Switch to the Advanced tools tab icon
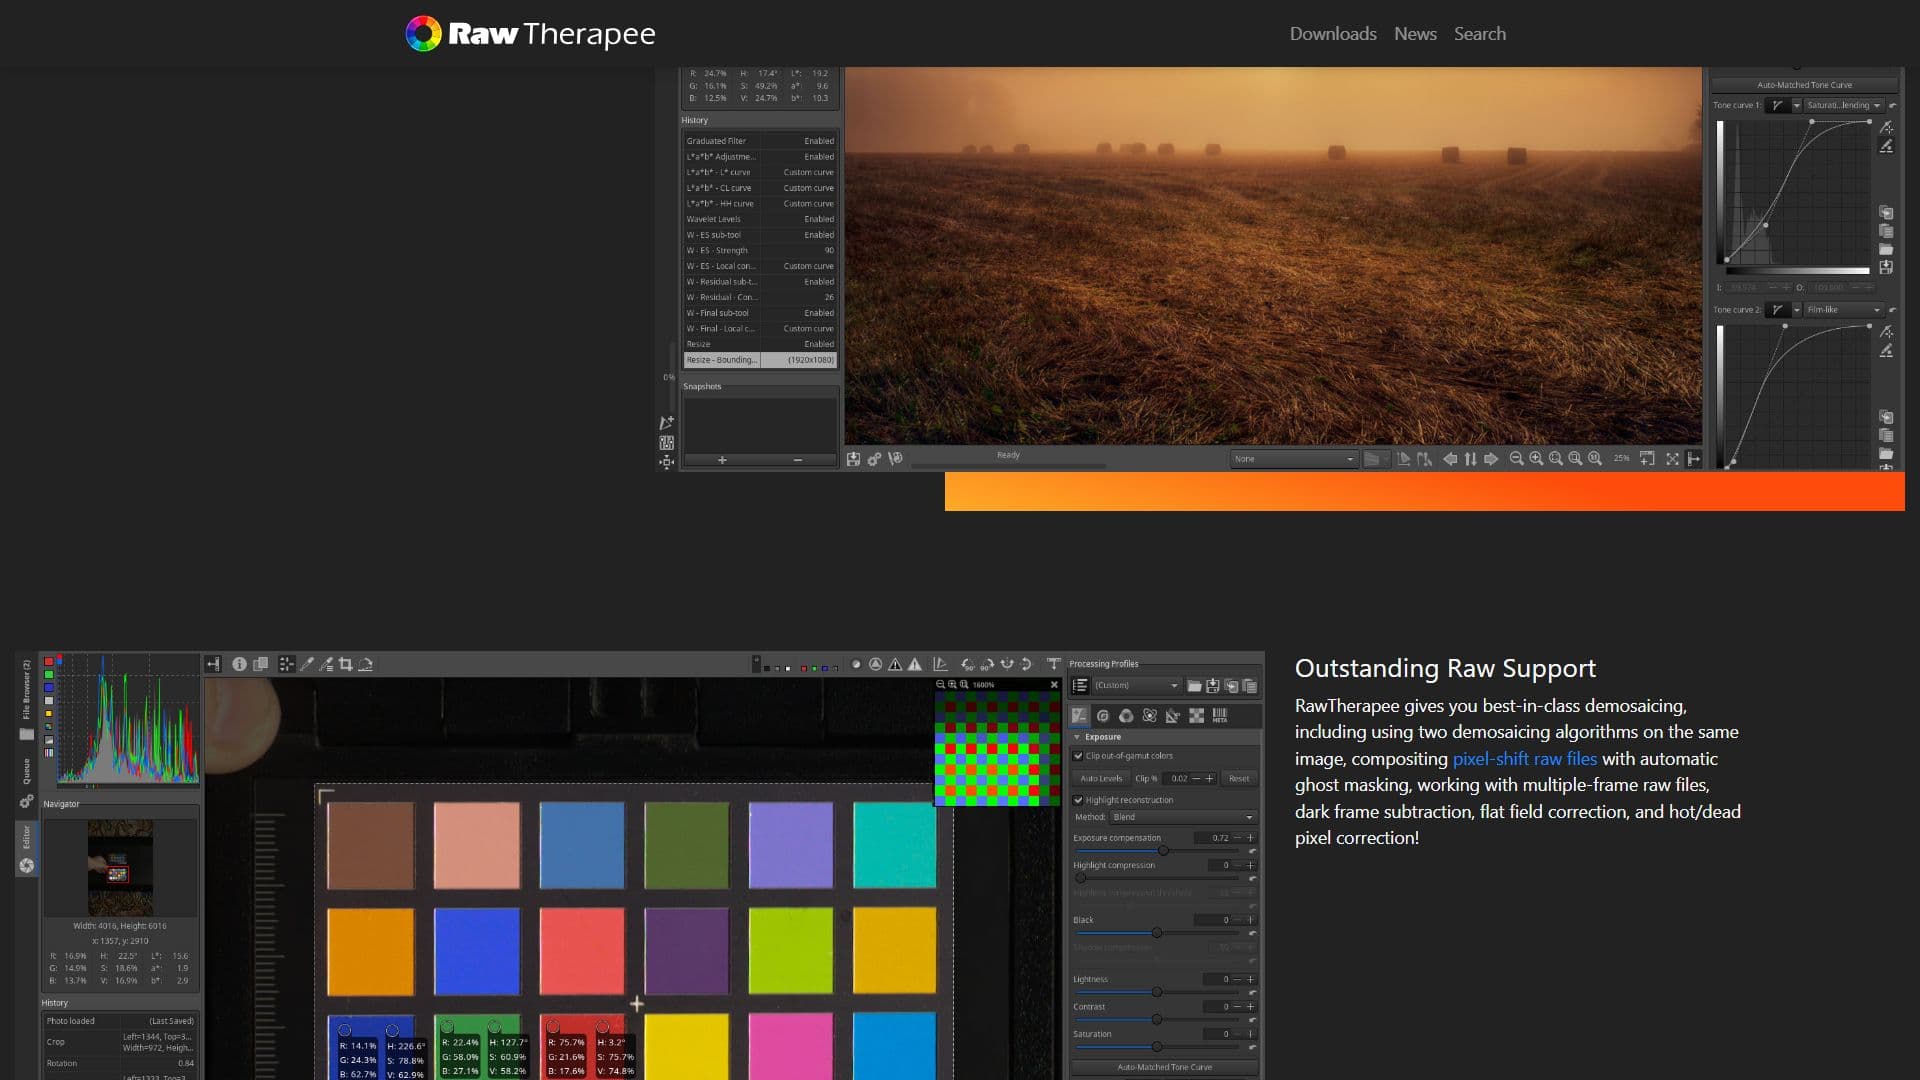Viewport: 1920px width, 1080px height. coord(1150,716)
